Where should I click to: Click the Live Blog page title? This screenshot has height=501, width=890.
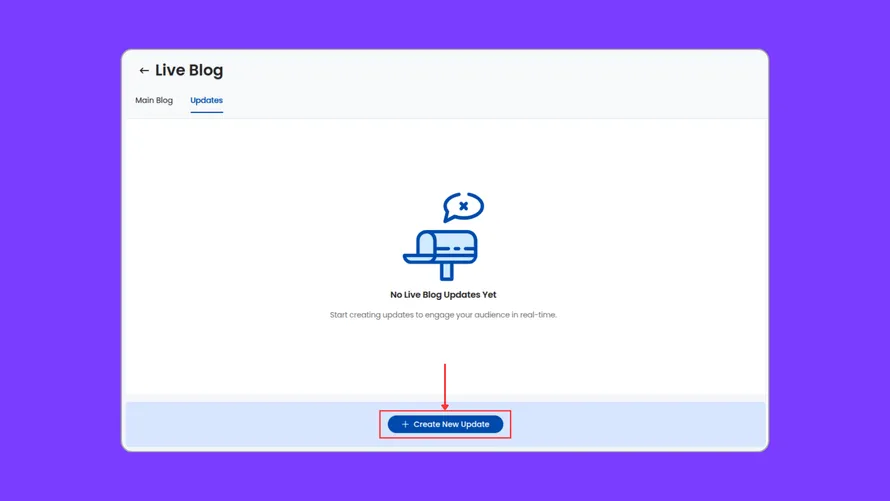click(x=189, y=71)
